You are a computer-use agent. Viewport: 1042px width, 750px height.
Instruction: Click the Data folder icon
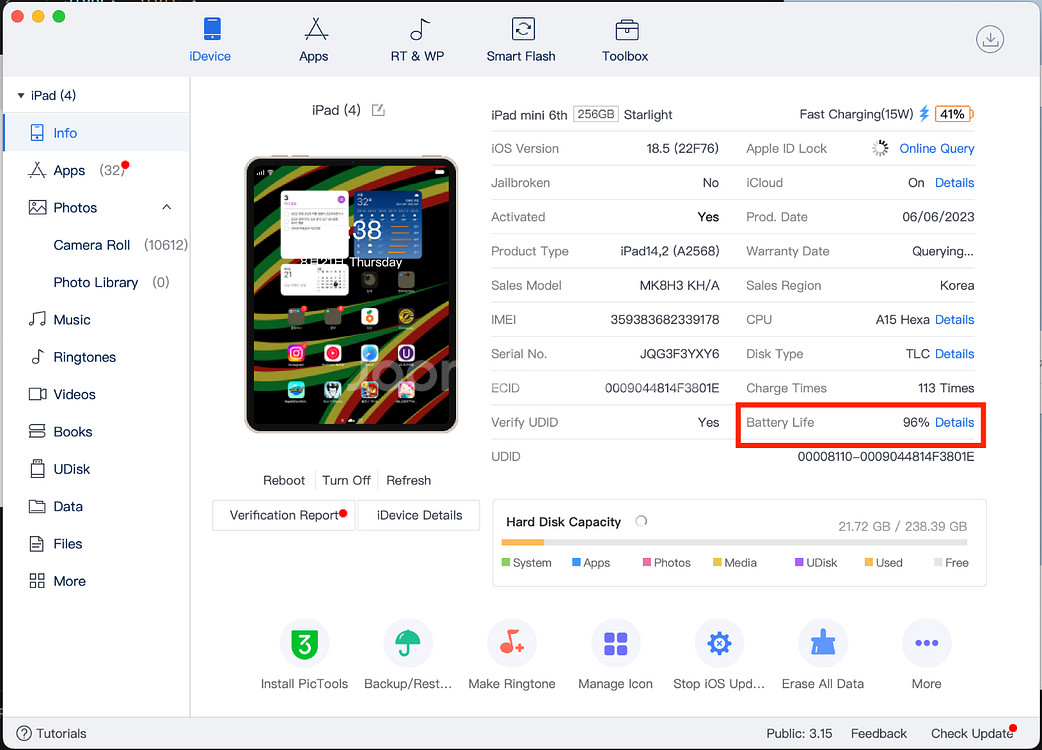click(37, 506)
